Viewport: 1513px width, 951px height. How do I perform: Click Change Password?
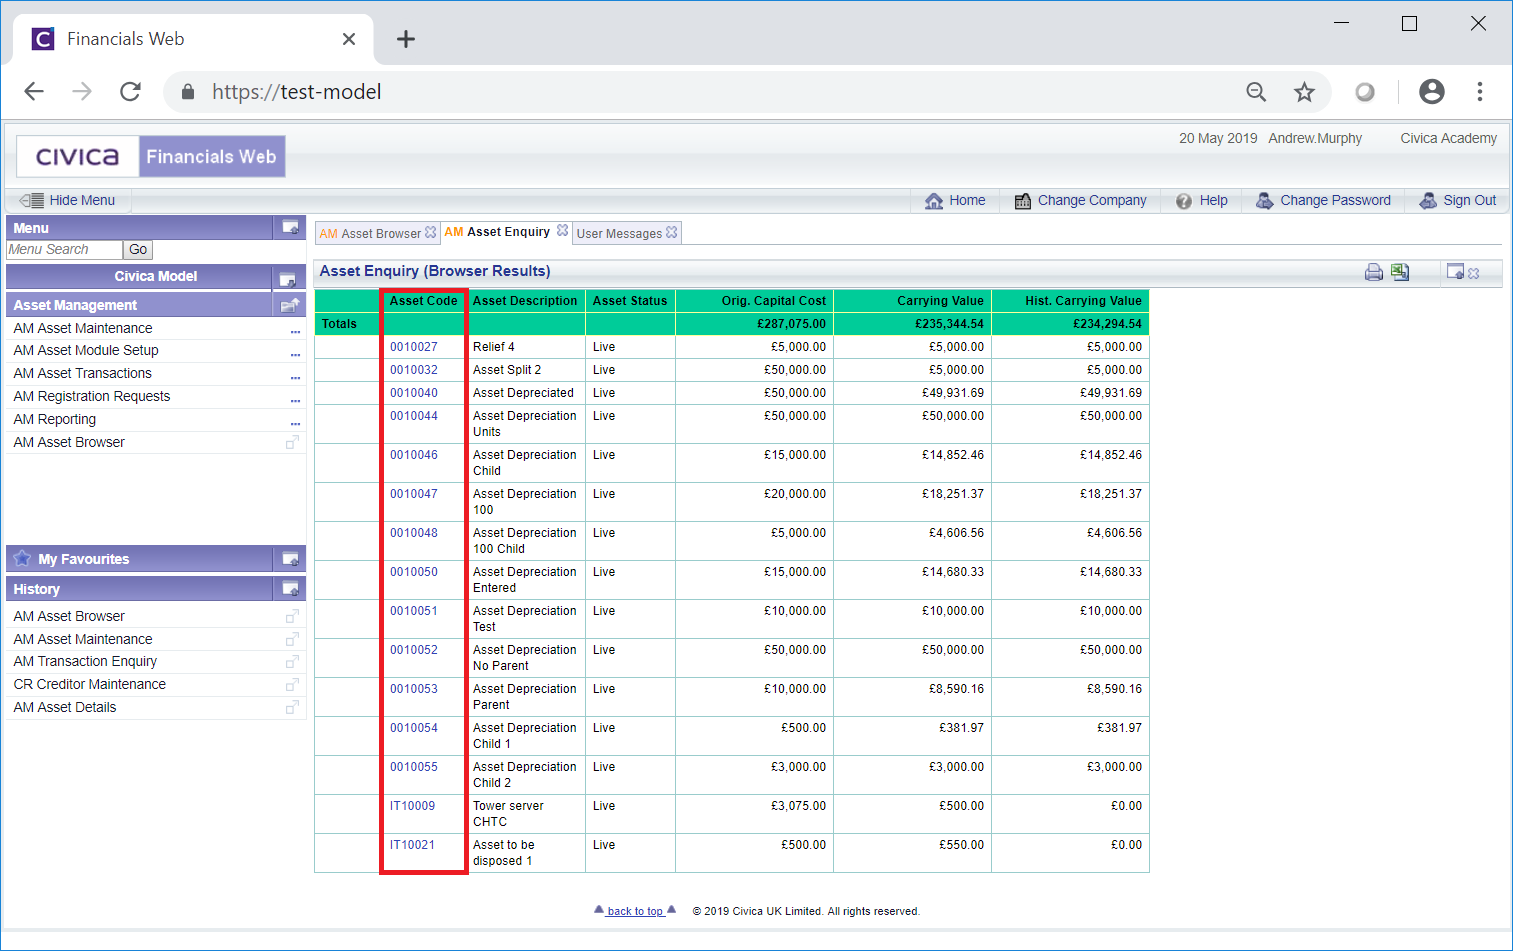(1323, 200)
